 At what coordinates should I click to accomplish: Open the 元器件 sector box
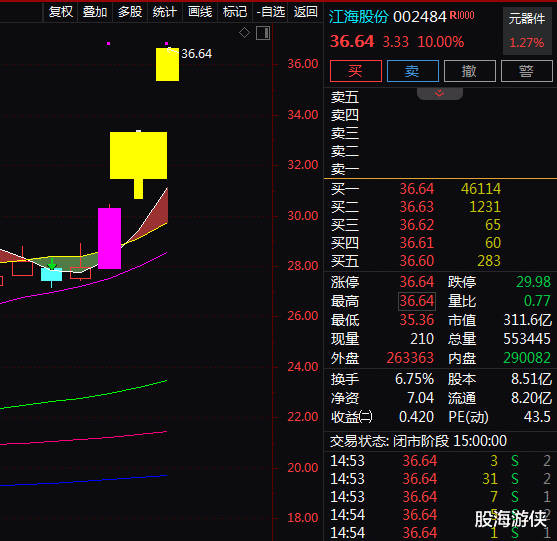(527, 31)
